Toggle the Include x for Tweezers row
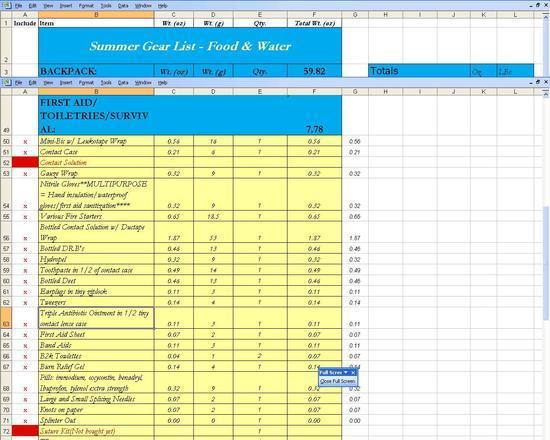This screenshot has height=440, width=550. 25,303
